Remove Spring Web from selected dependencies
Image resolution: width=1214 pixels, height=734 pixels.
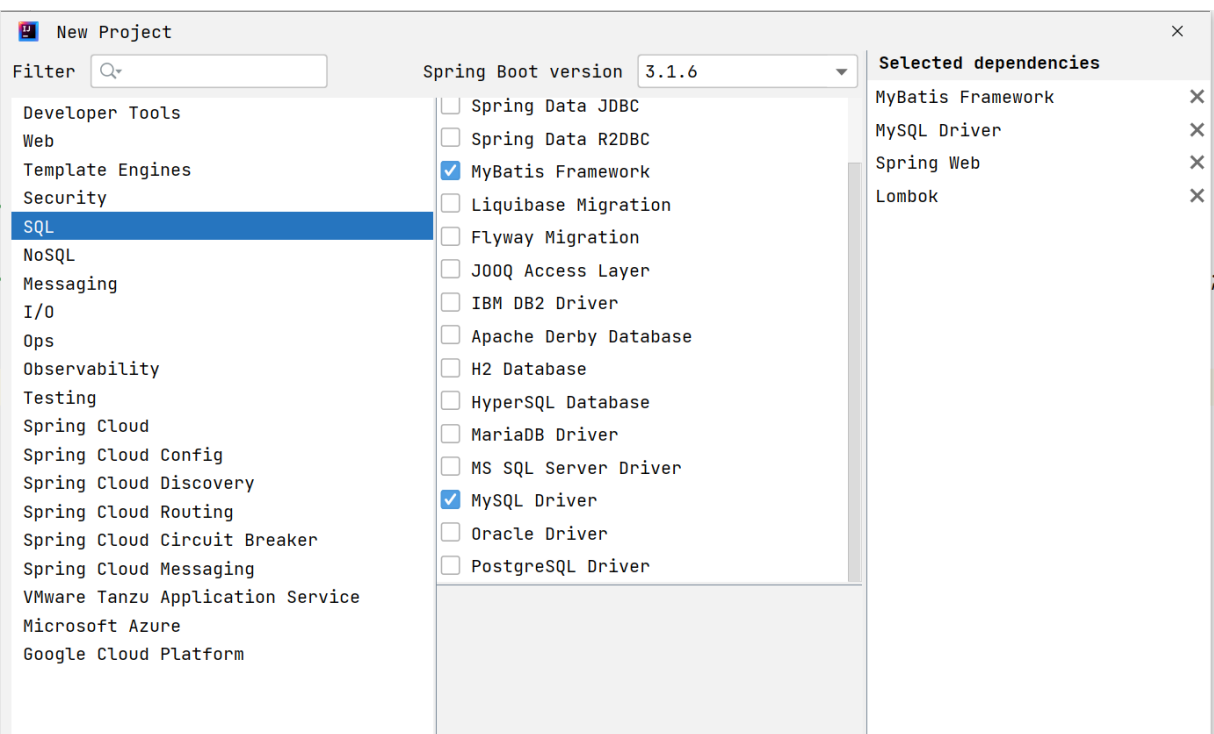[x=1196, y=163]
